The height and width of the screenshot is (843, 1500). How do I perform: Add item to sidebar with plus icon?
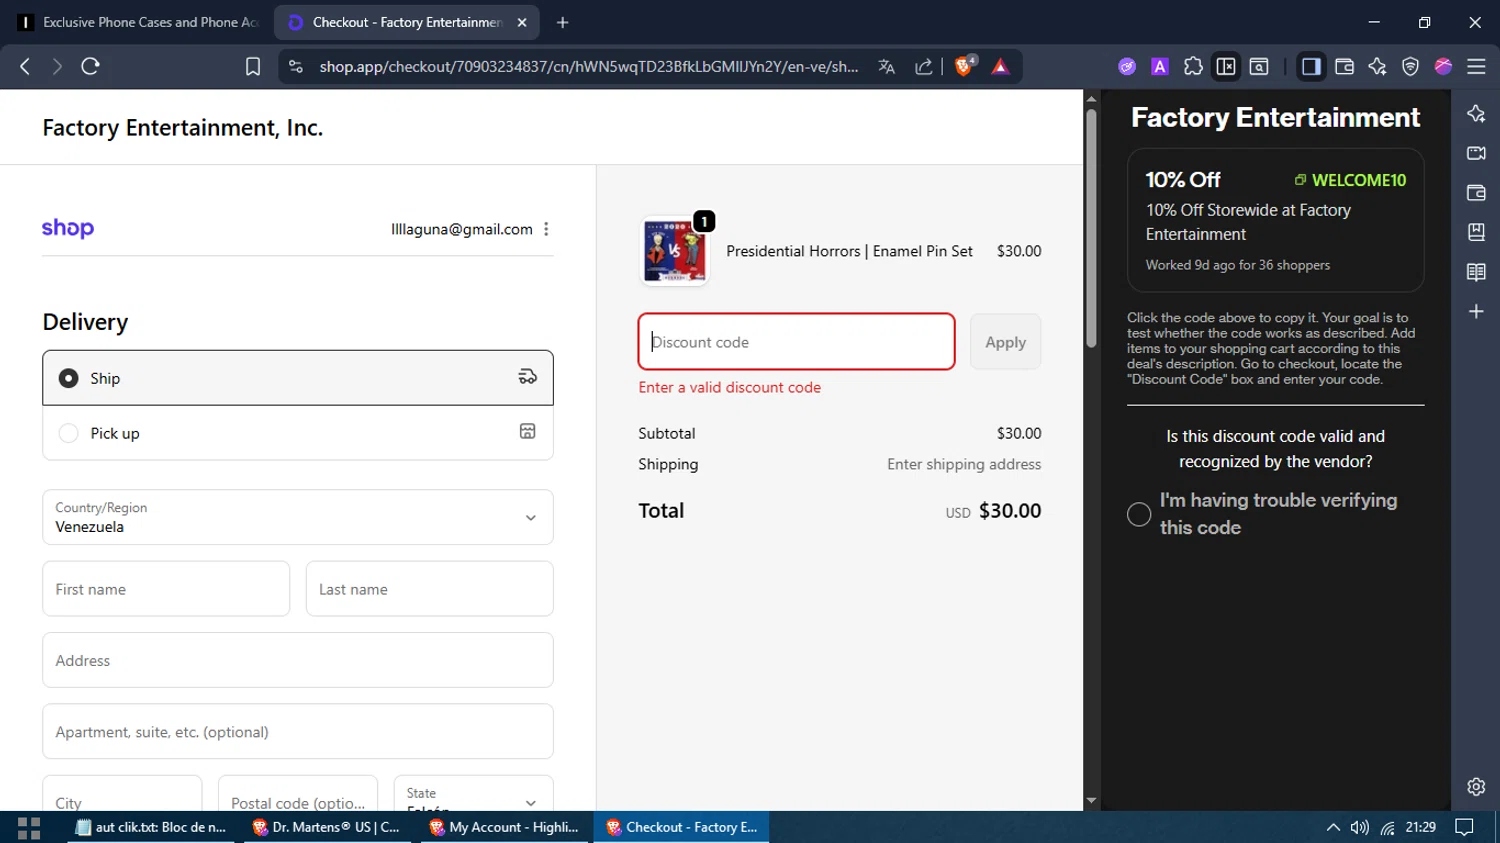(x=1476, y=312)
